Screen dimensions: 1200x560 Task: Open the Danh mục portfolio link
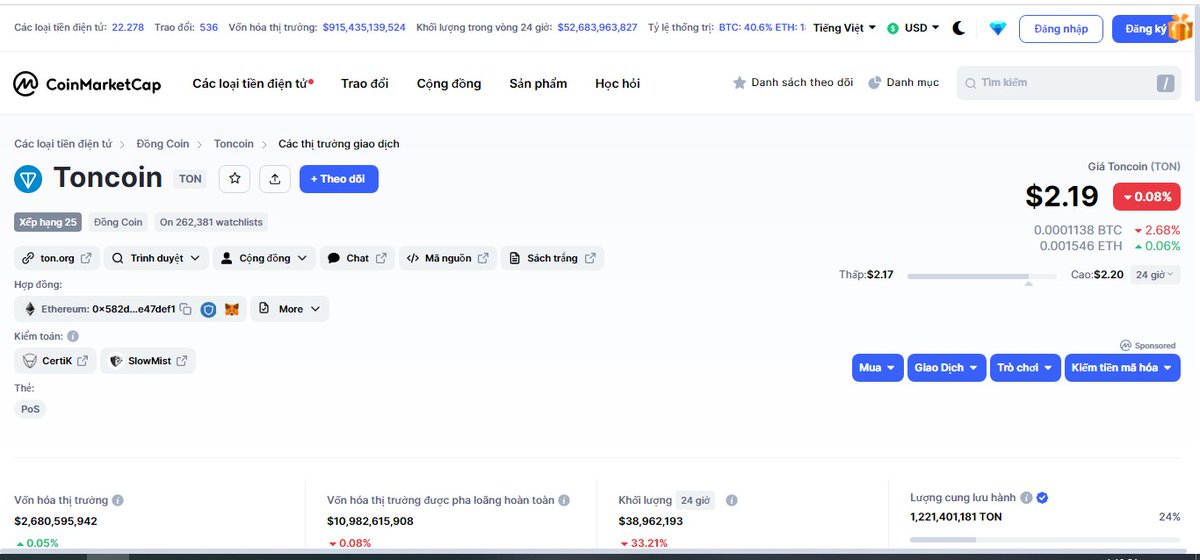pyautogui.click(x=904, y=82)
